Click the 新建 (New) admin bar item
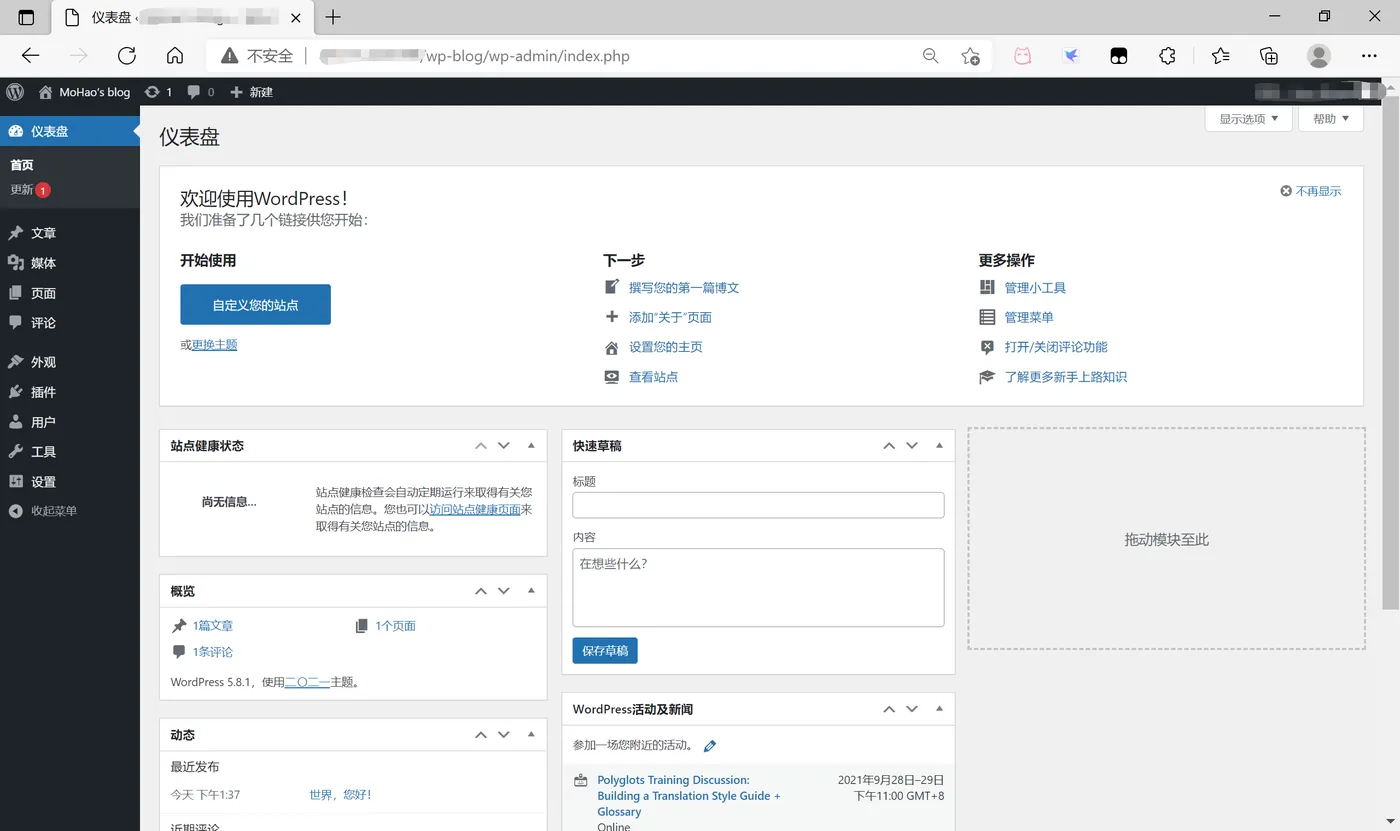The height and width of the screenshot is (831, 1400). point(251,92)
